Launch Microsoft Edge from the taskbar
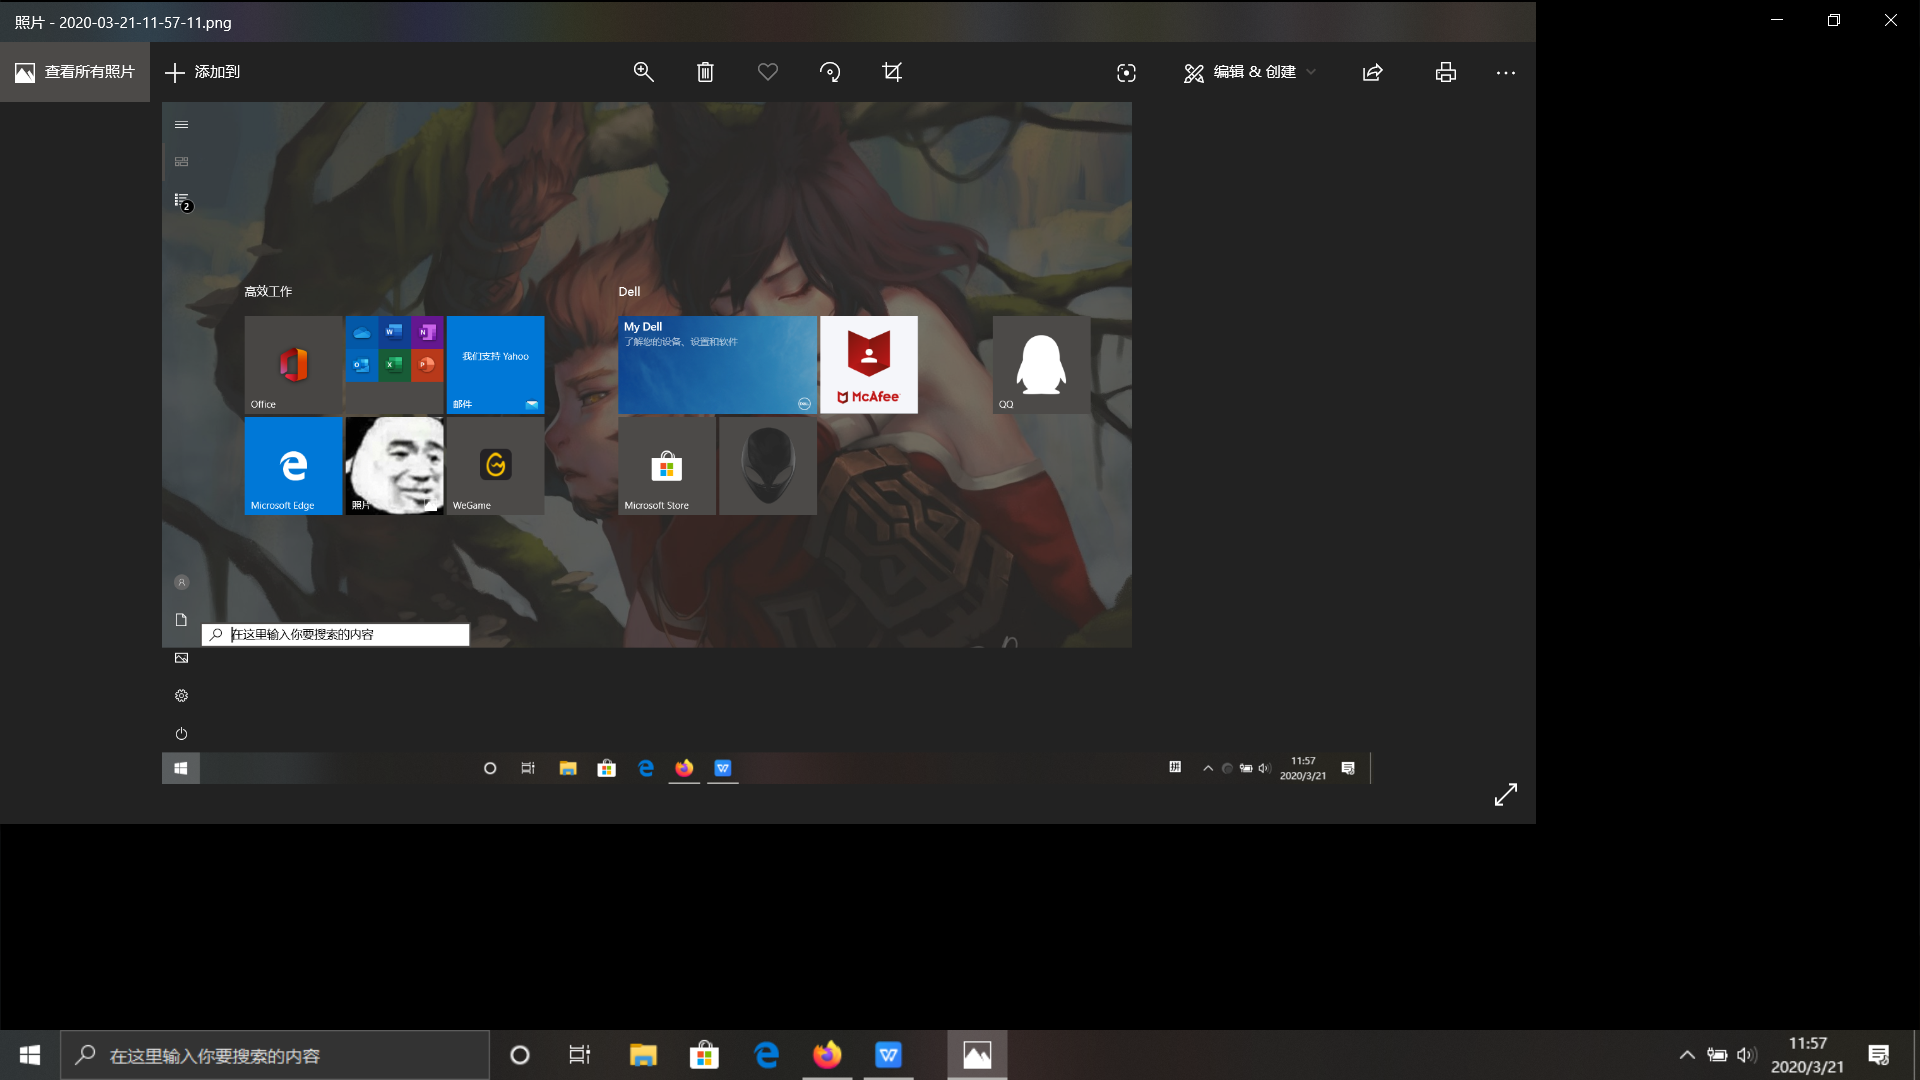The height and width of the screenshot is (1080, 1920). coord(767,1055)
